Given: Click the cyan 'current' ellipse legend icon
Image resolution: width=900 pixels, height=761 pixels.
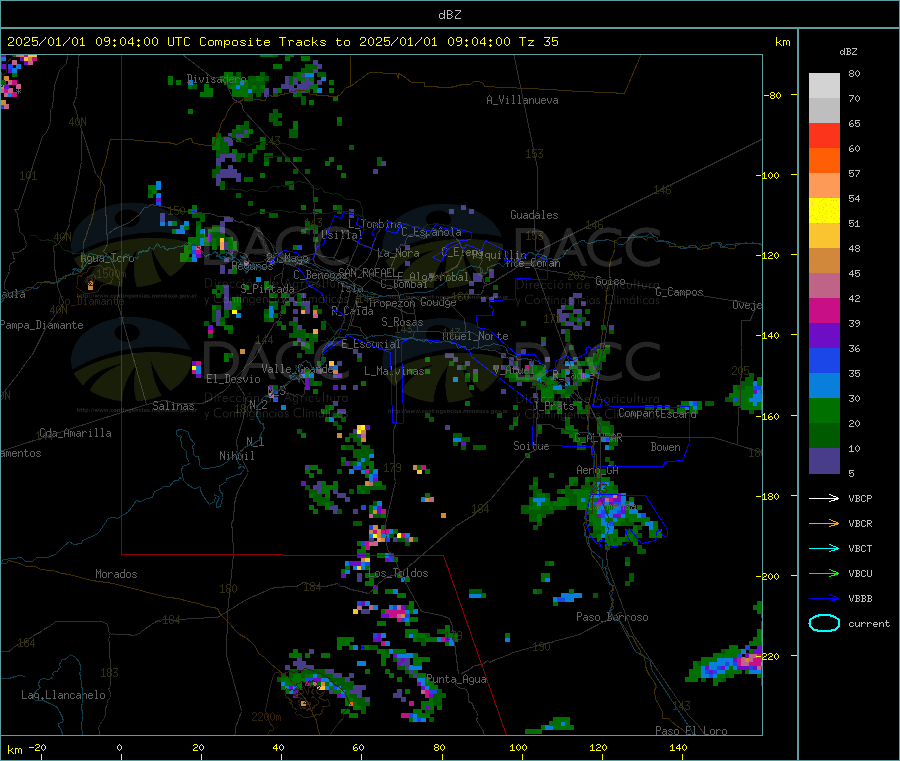Looking at the screenshot, I should (x=824, y=623).
